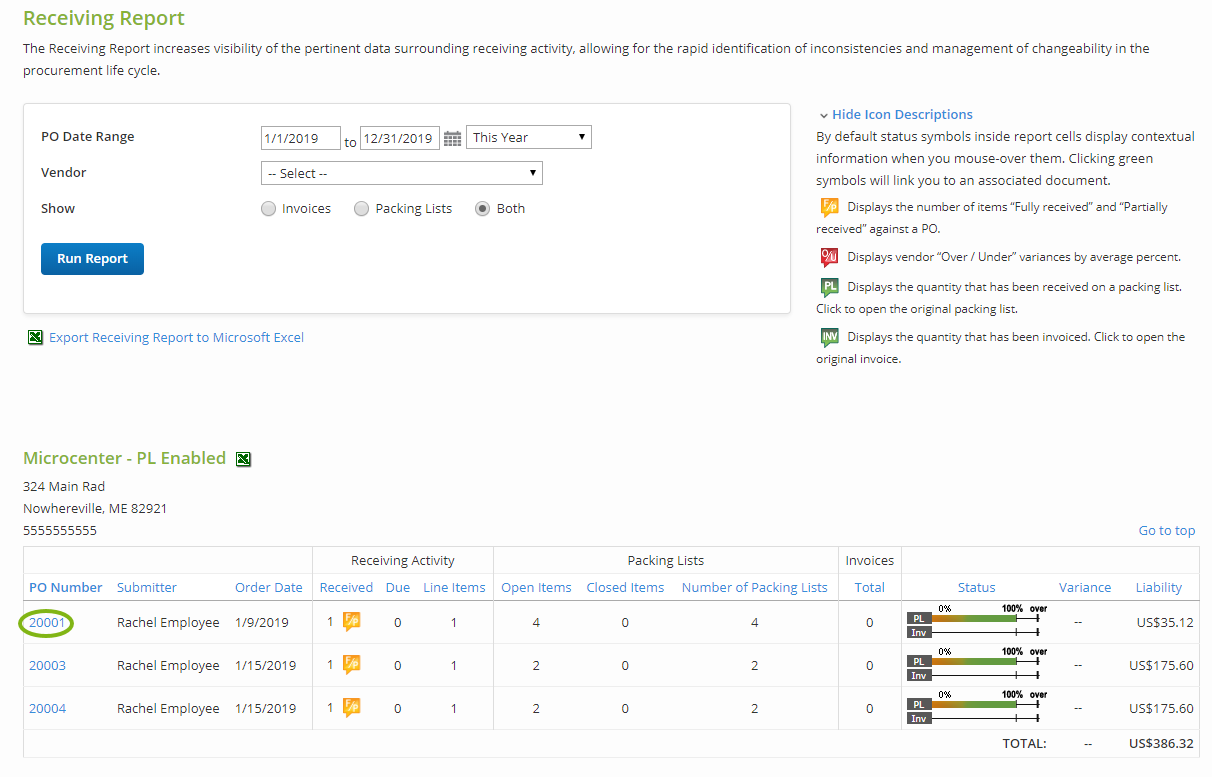The image size is (1212, 777).
Task: Sort by Order Date column header
Action: point(269,588)
